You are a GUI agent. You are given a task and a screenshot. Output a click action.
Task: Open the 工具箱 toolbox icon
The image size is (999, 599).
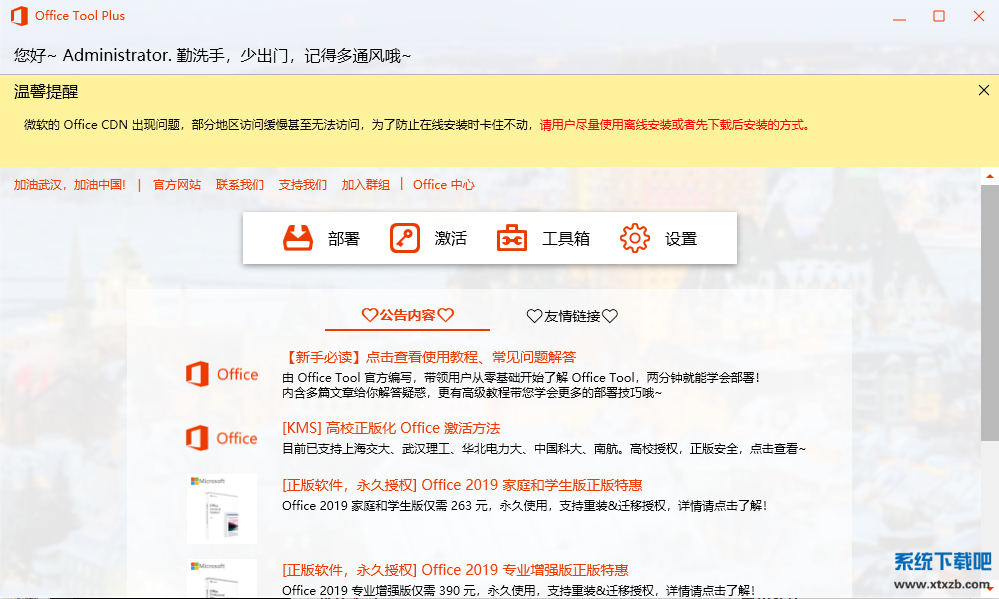click(512, 238)
